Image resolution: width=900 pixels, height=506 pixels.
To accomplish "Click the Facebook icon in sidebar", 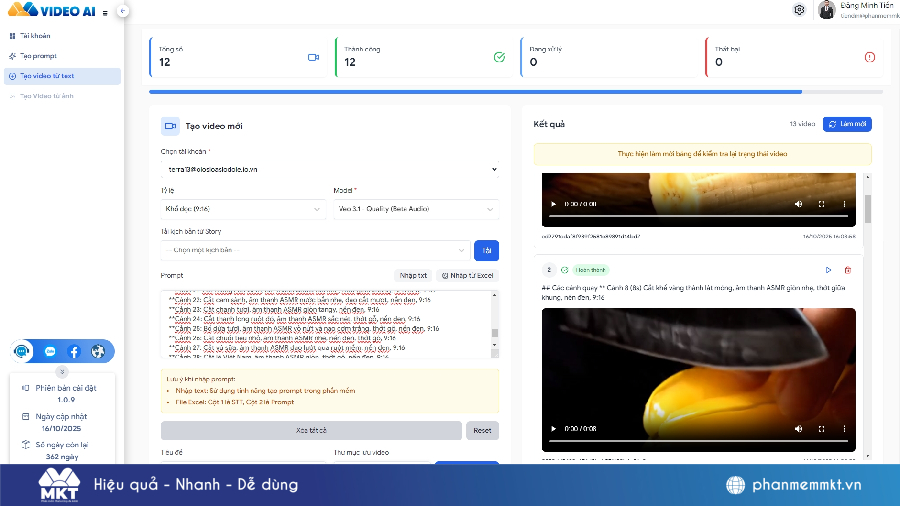I will click(74, 352).
